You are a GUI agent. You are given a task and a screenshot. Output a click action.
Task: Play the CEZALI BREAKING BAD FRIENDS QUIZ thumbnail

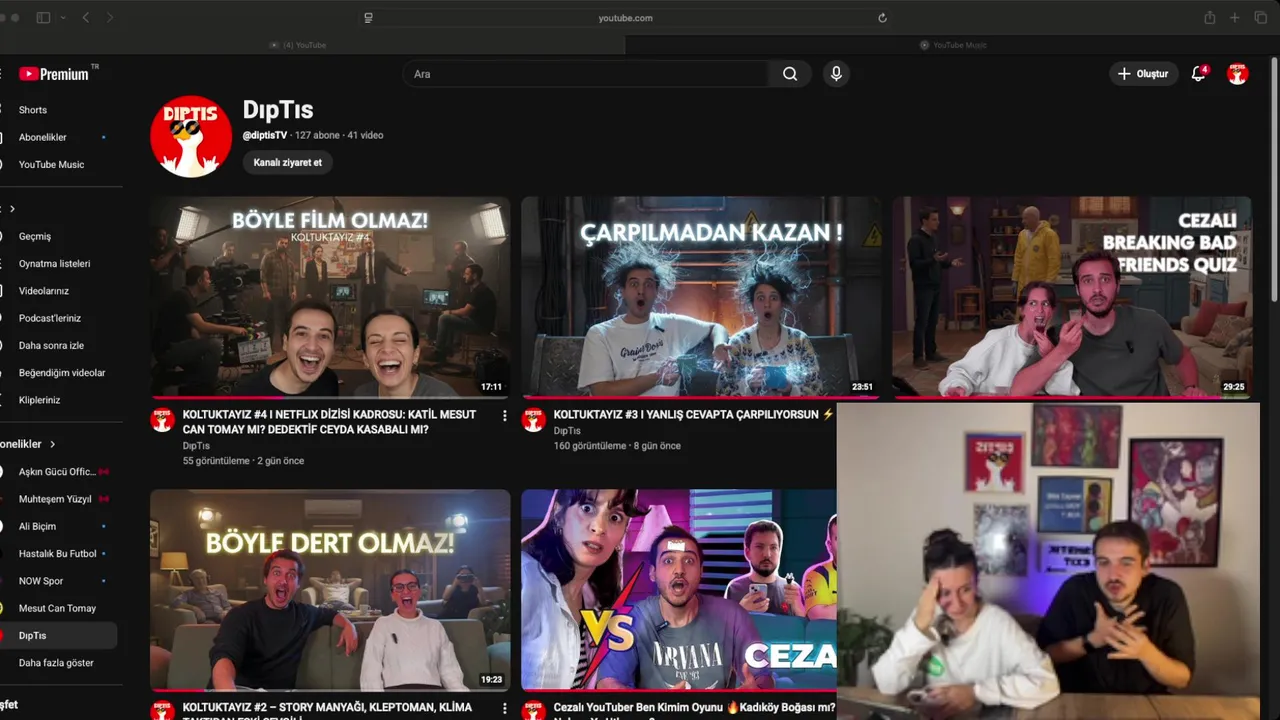[x=1072, y=297]
